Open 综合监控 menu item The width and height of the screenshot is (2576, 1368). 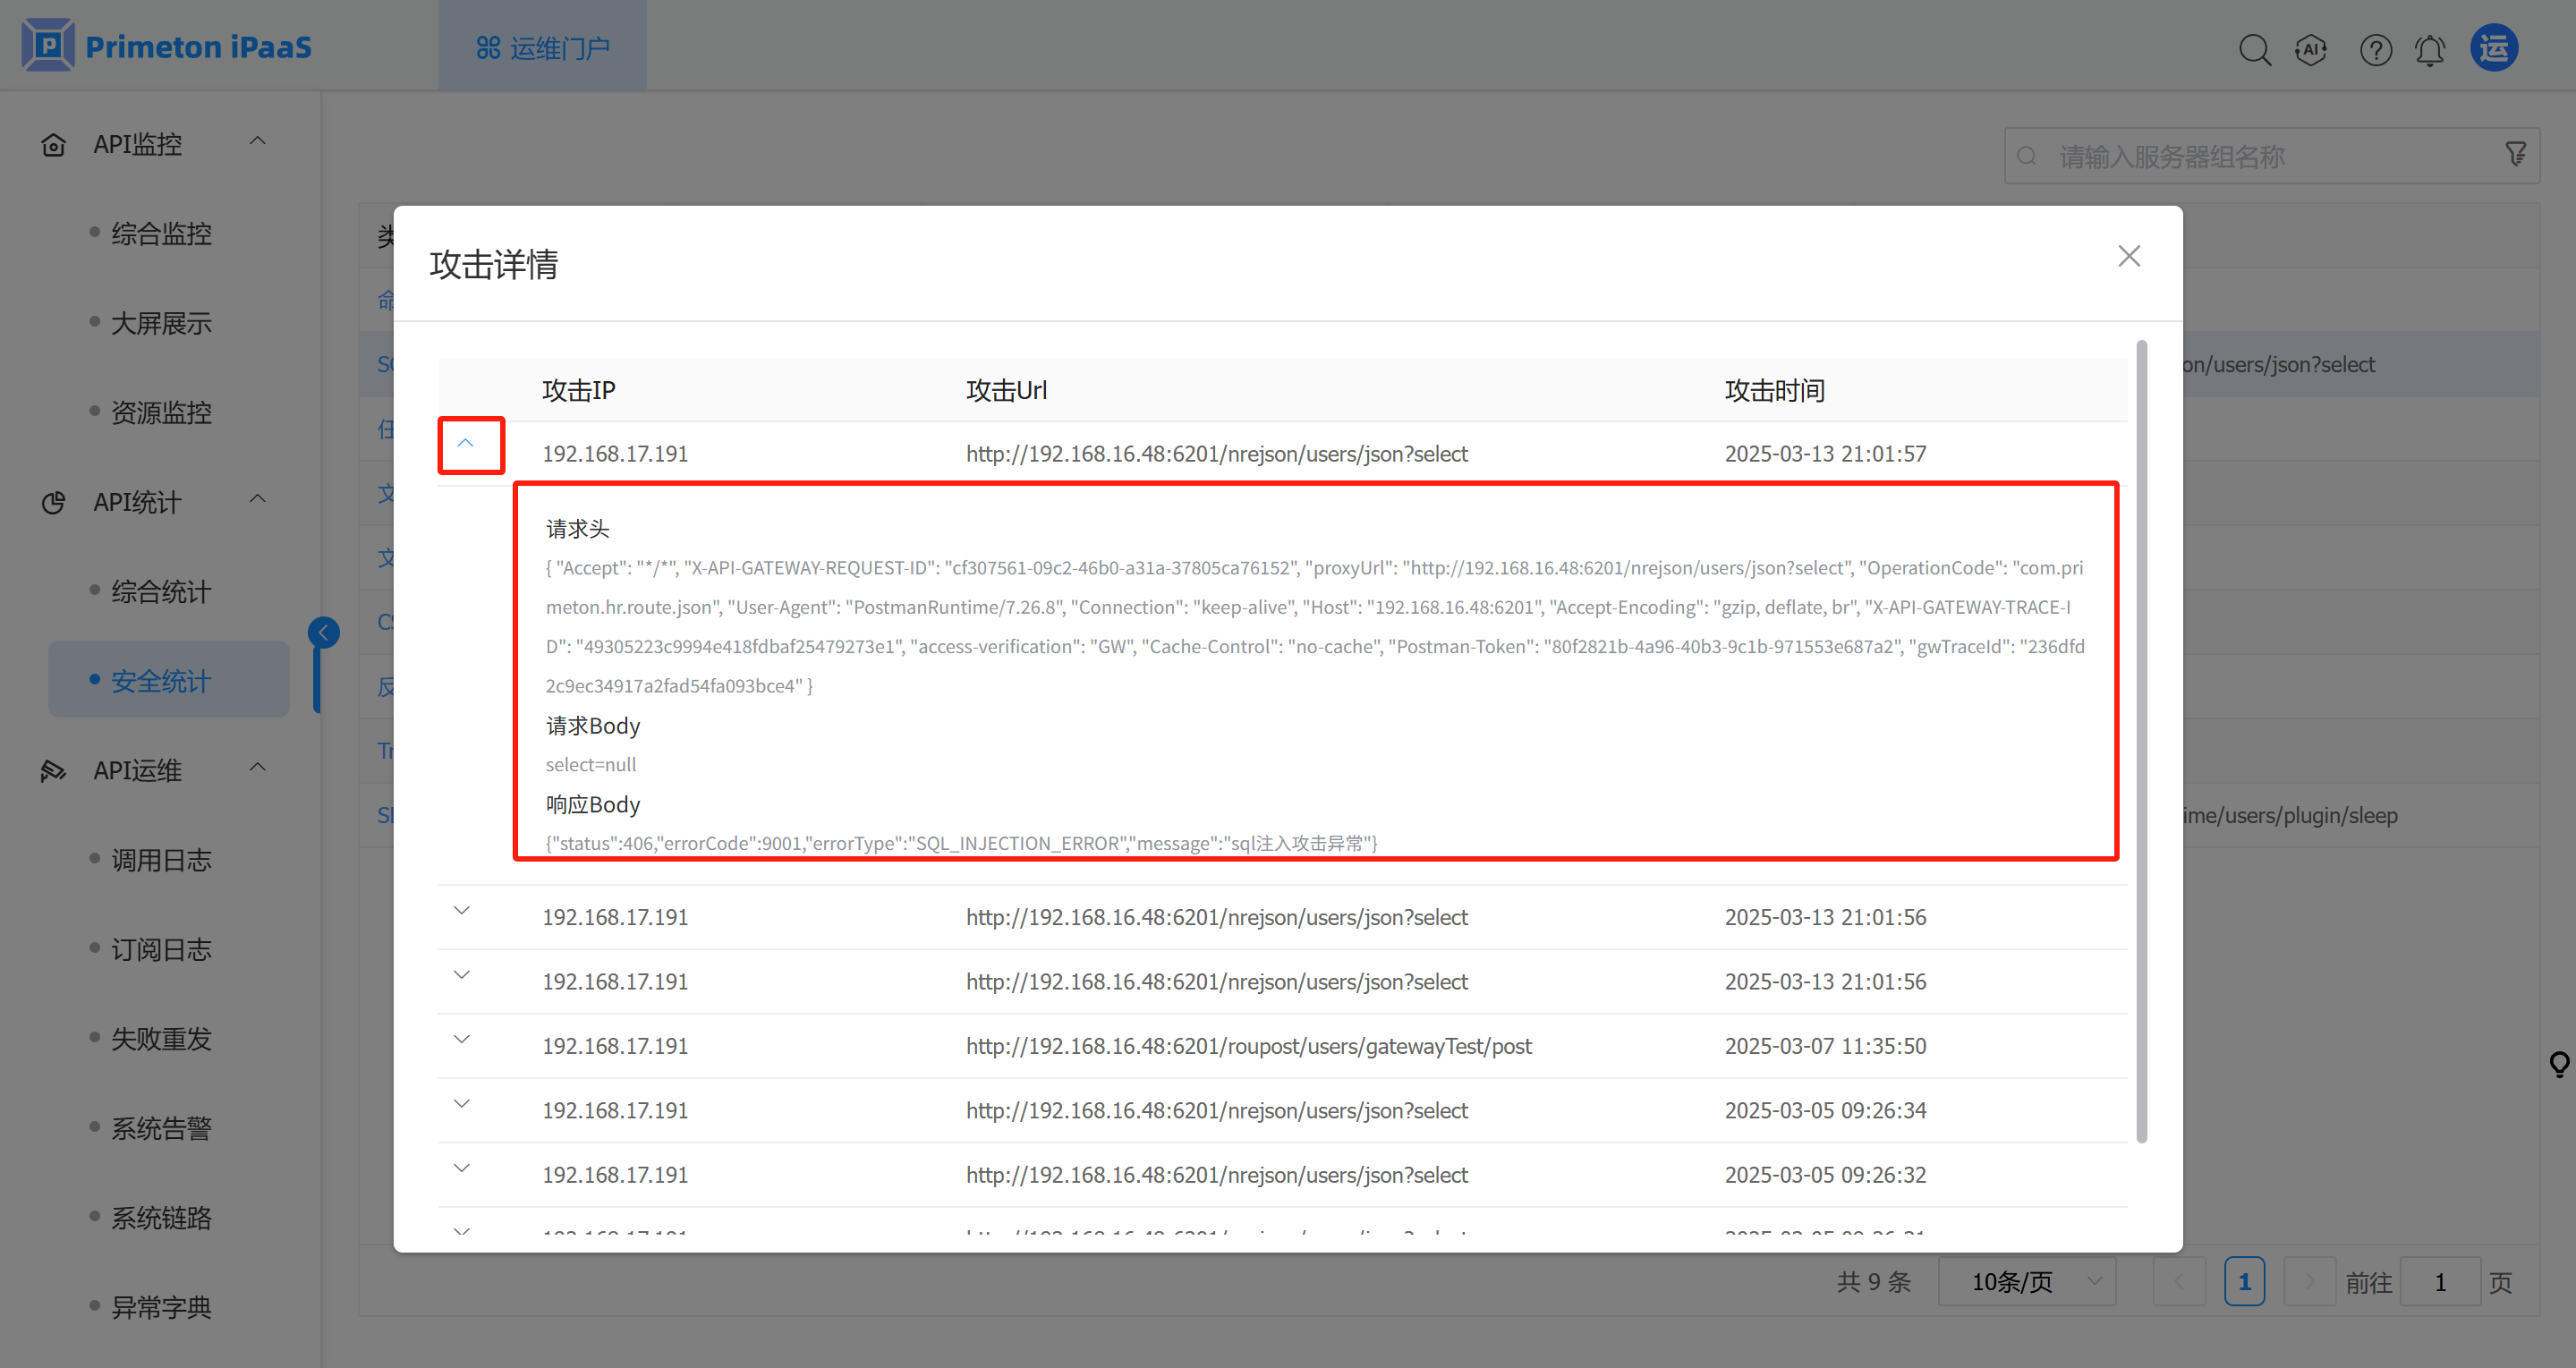161,233
